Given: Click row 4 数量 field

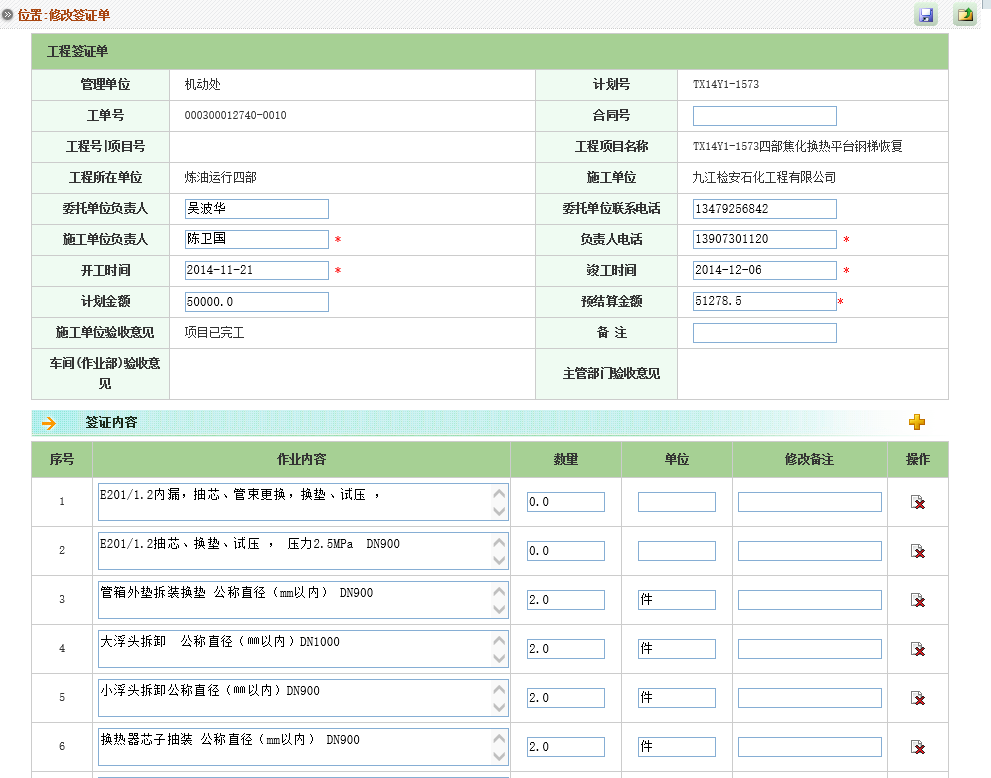Looking at the screenshot, I should pos(566,649).
